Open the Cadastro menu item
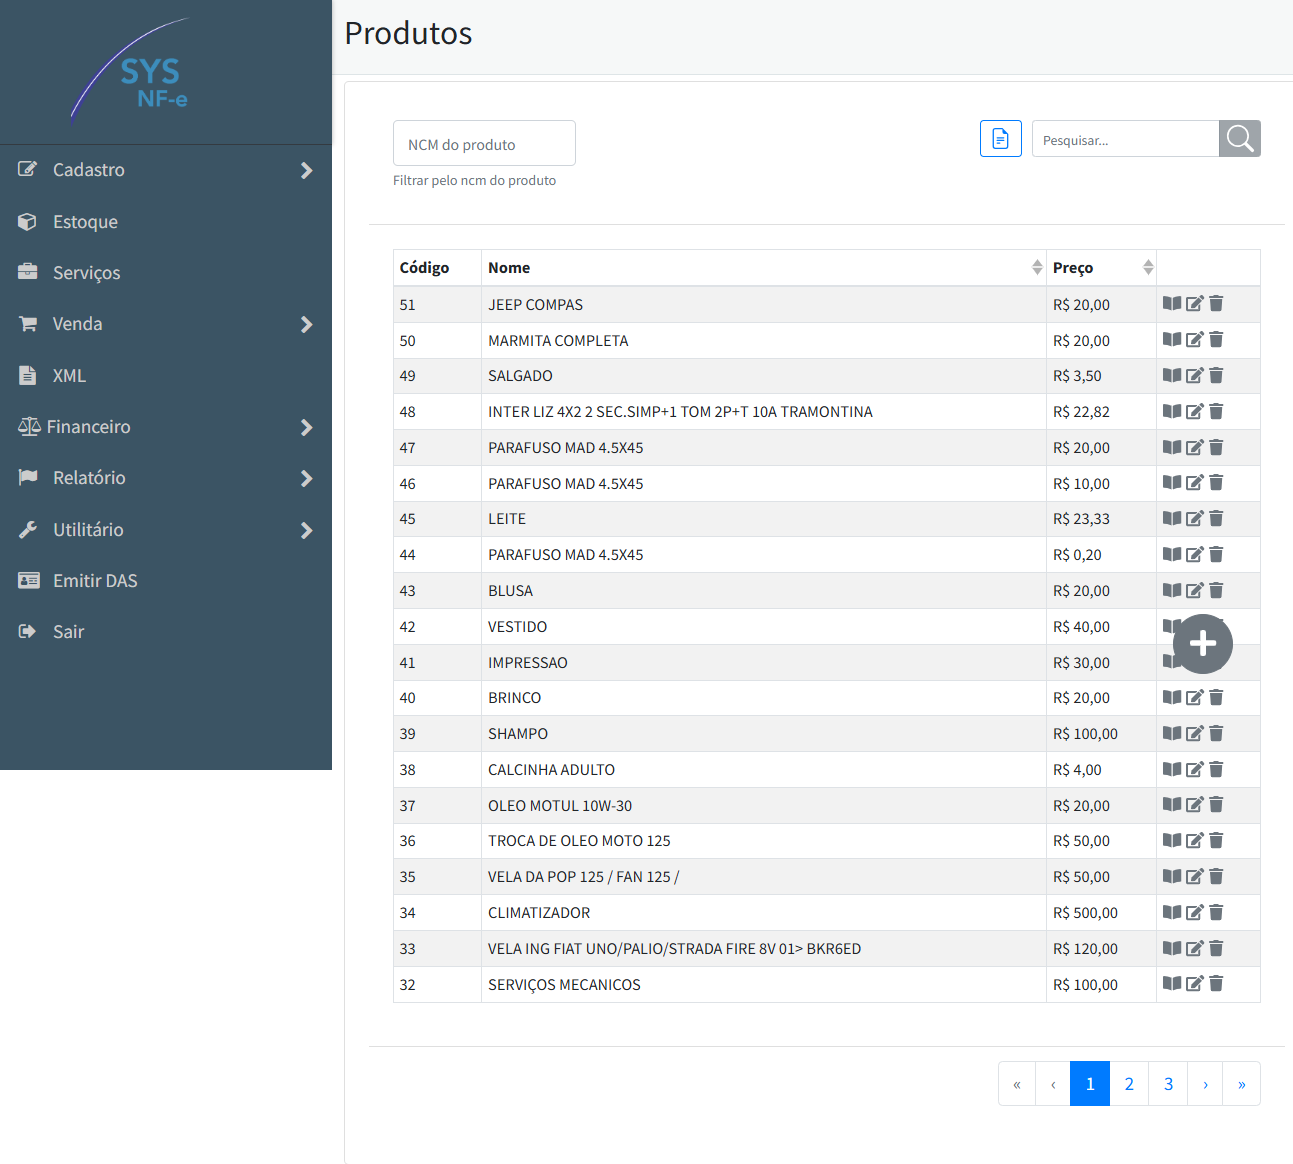The image size is (1293, 1164). [x=166, y=170]
